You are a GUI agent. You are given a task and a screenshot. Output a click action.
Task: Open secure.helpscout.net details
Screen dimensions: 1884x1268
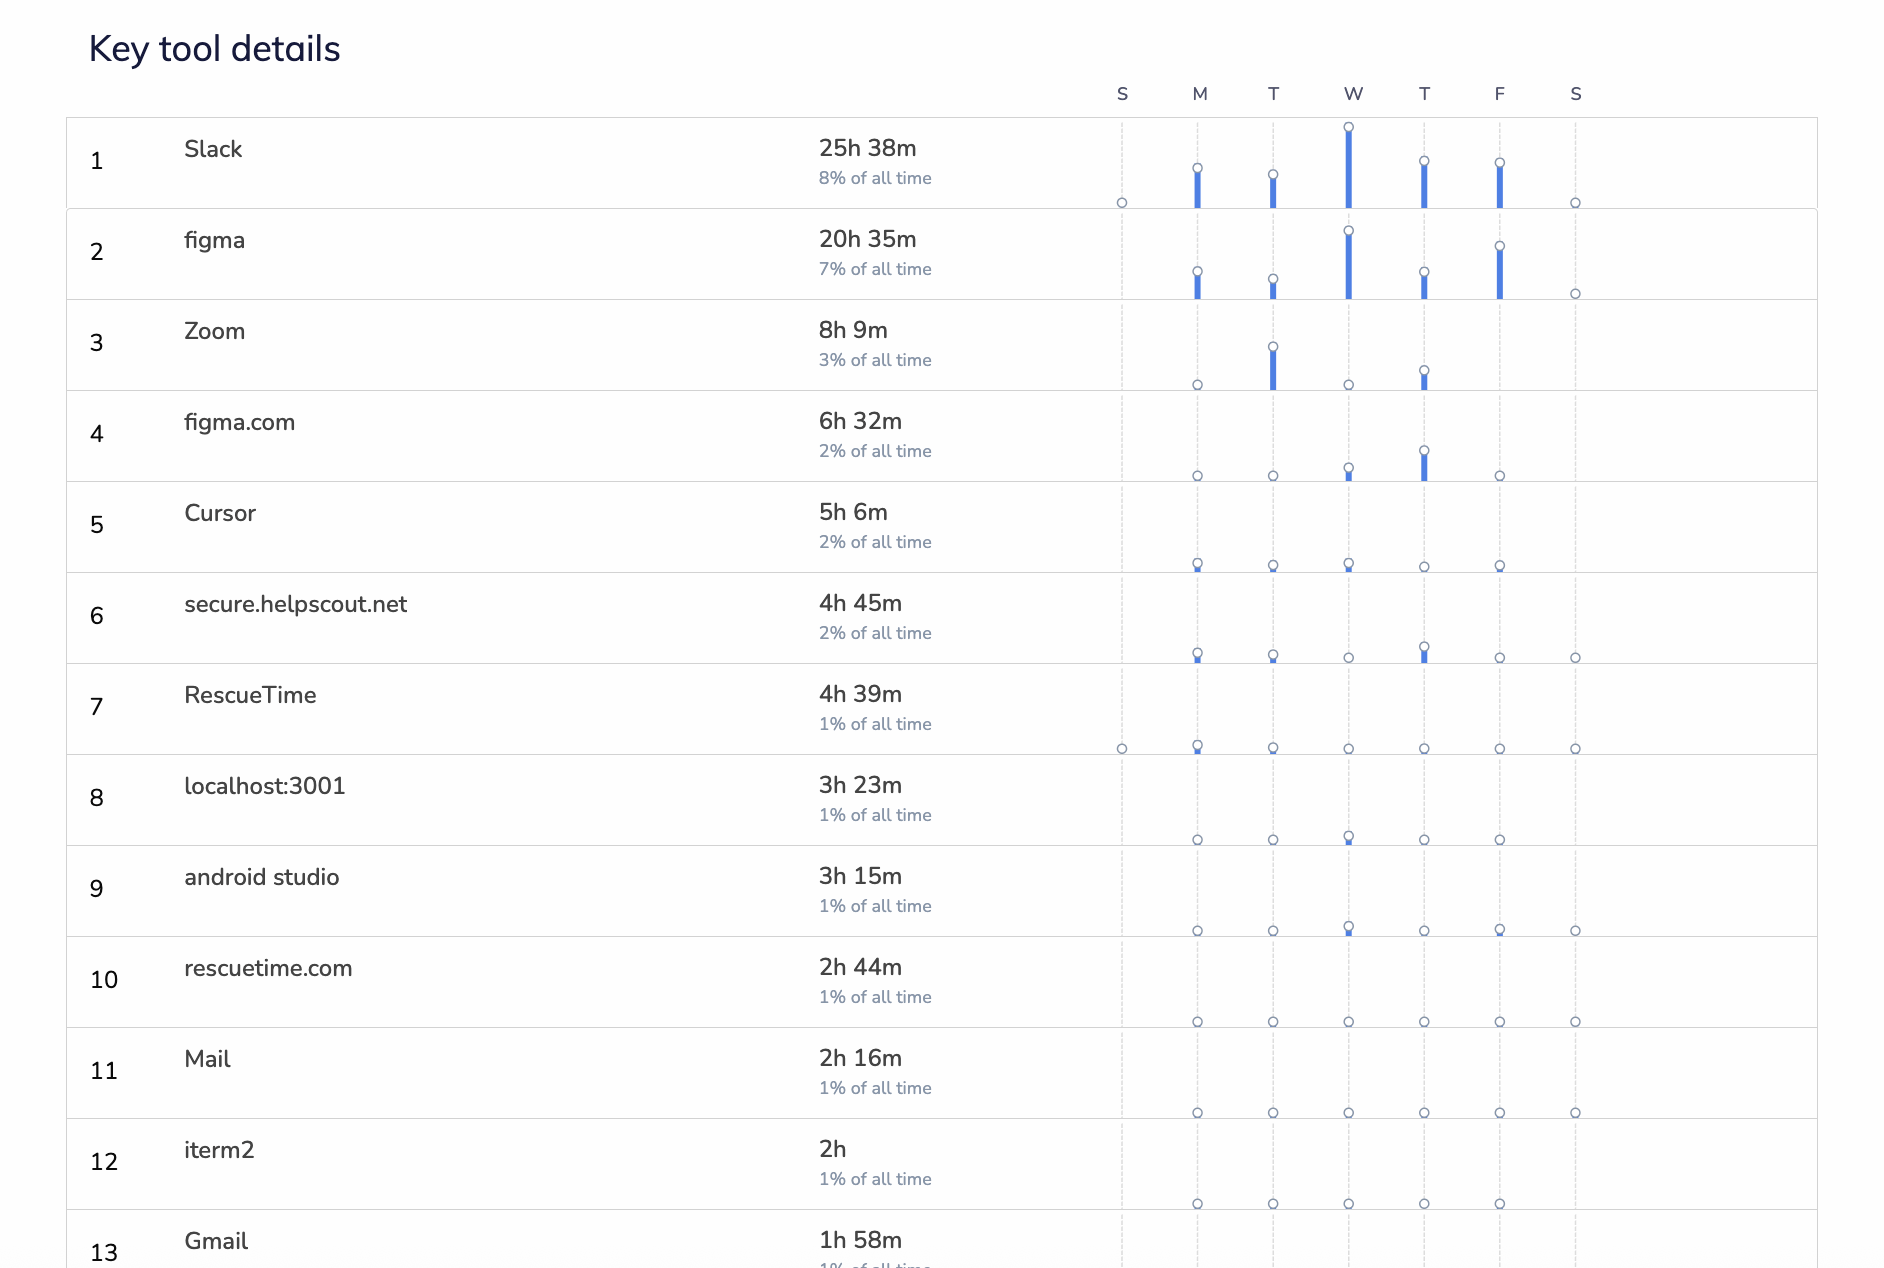click(x=941, y=618)
